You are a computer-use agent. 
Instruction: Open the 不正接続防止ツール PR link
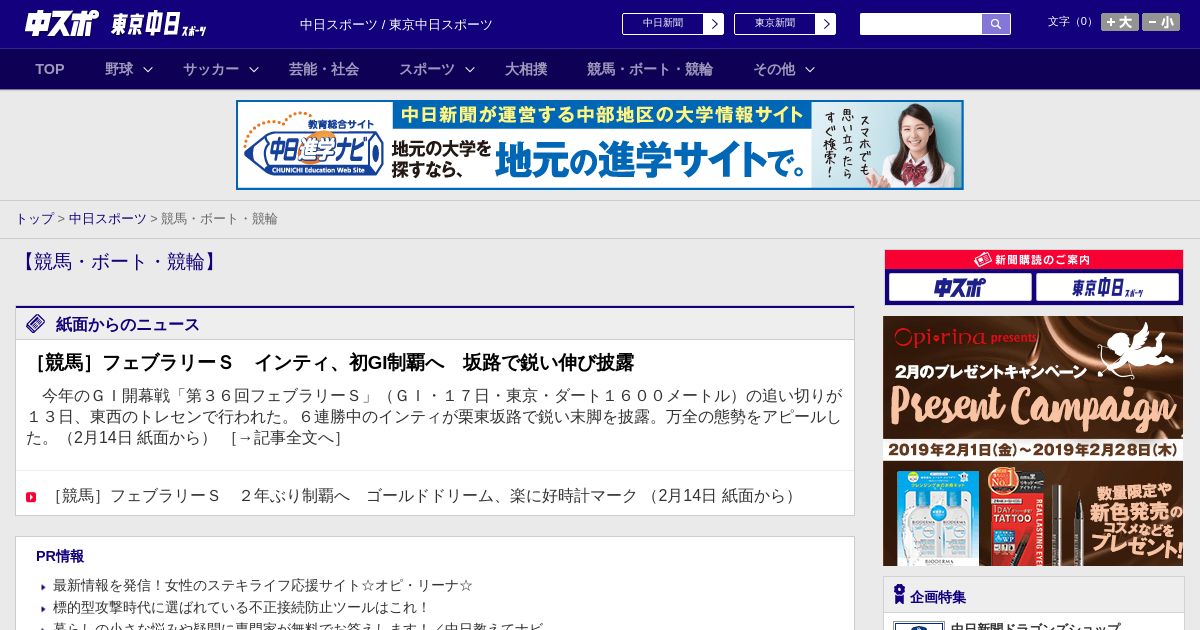tap(241, 608)
